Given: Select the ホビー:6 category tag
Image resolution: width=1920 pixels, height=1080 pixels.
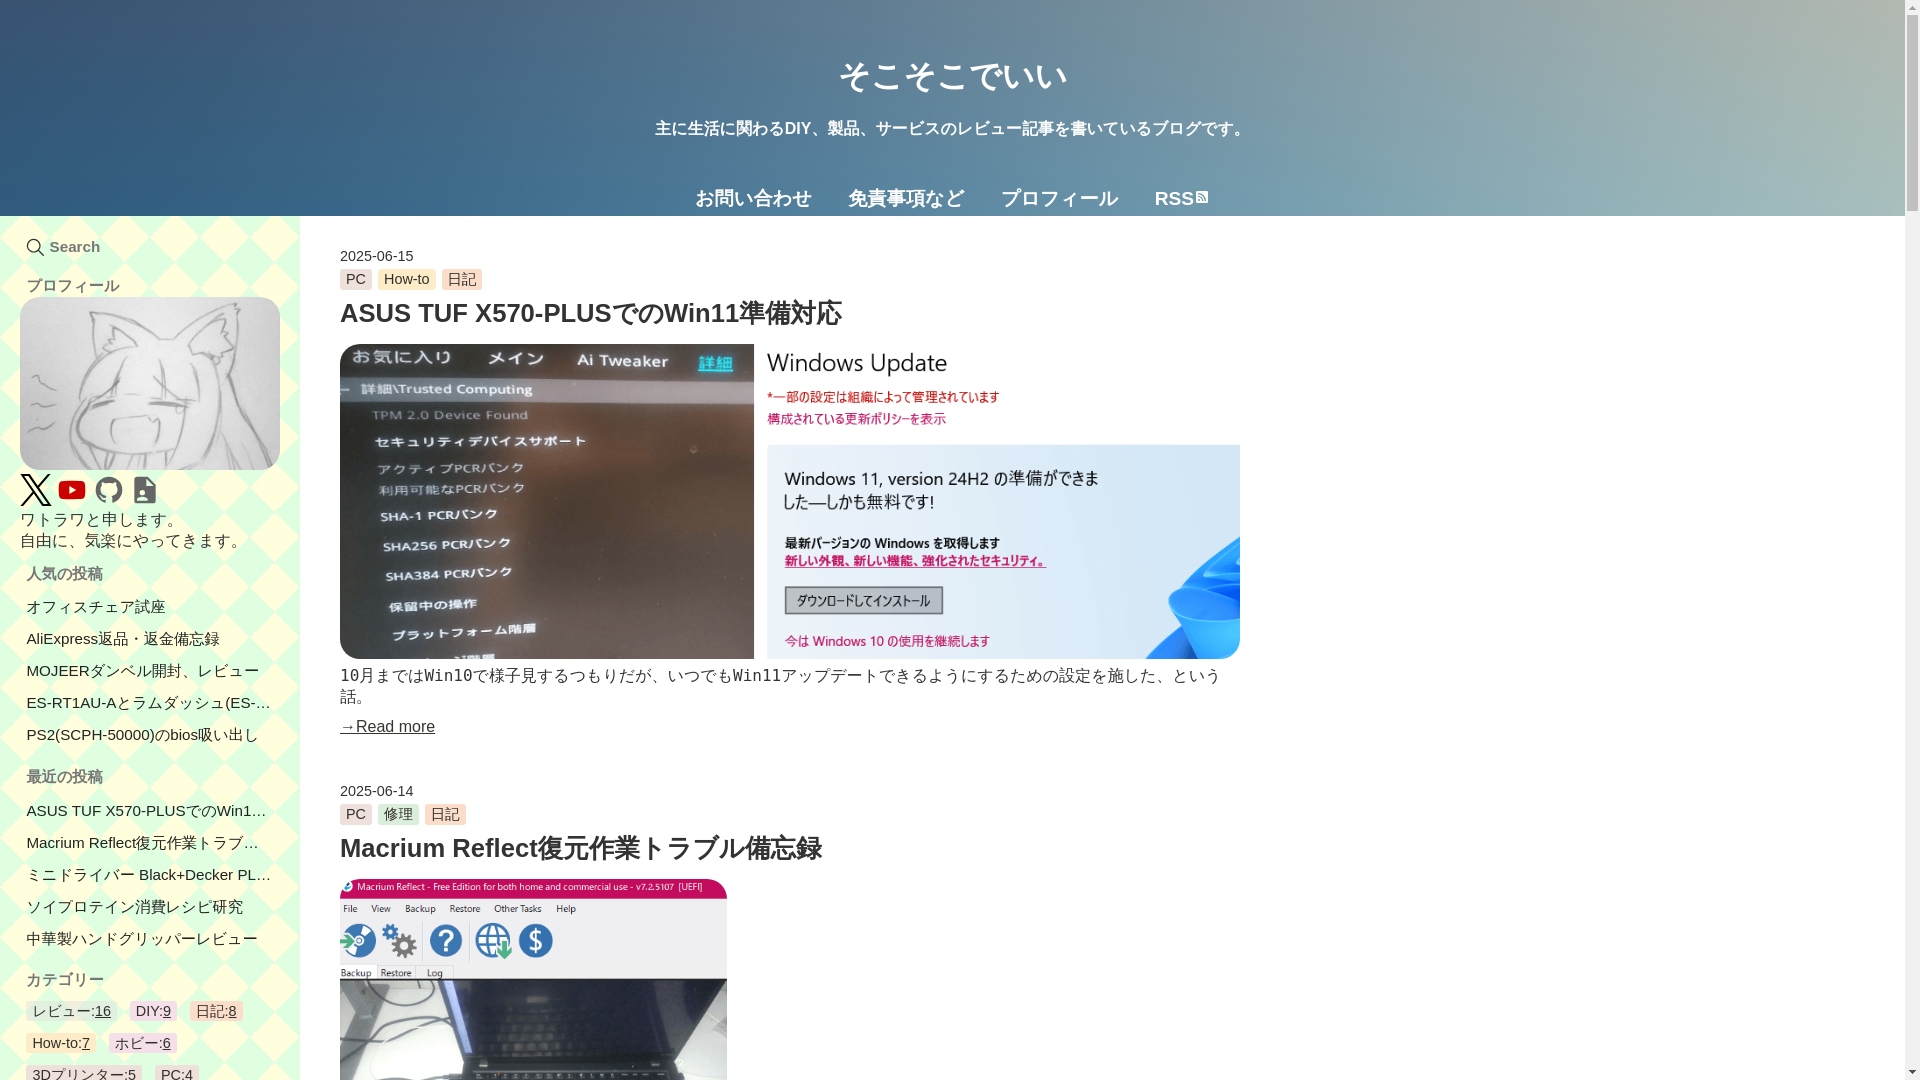Looking at the screenshot, I should pos(143,1043).
